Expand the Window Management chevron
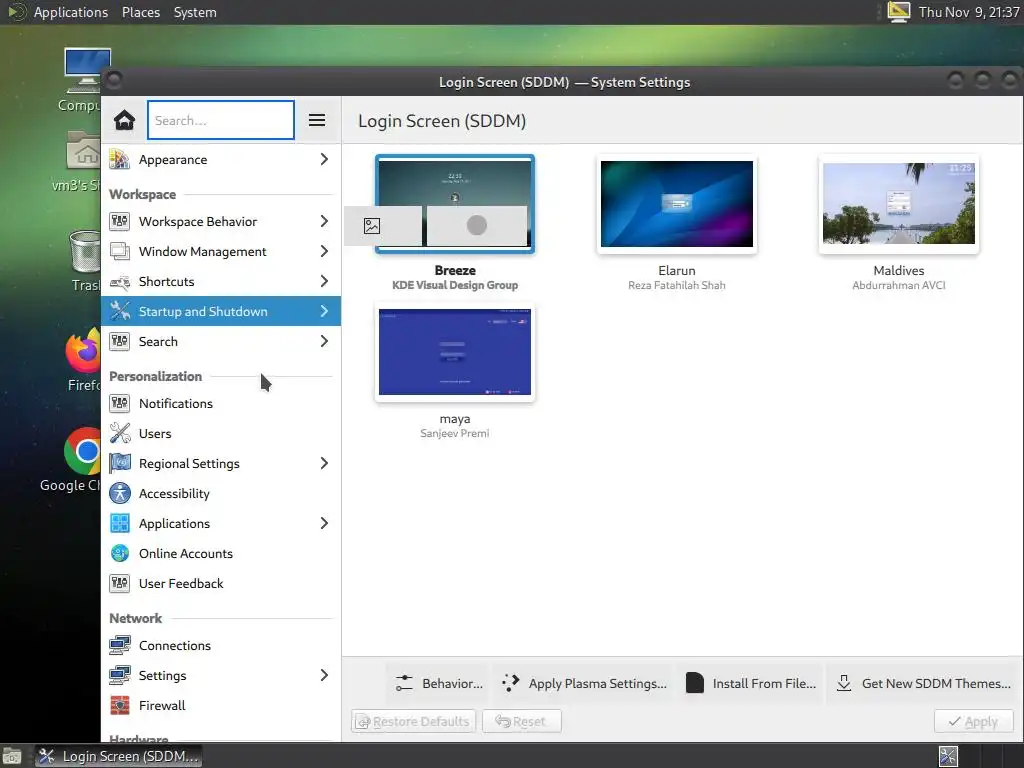This screenshot has width=1024, height=768. click(x=324, y=251)
